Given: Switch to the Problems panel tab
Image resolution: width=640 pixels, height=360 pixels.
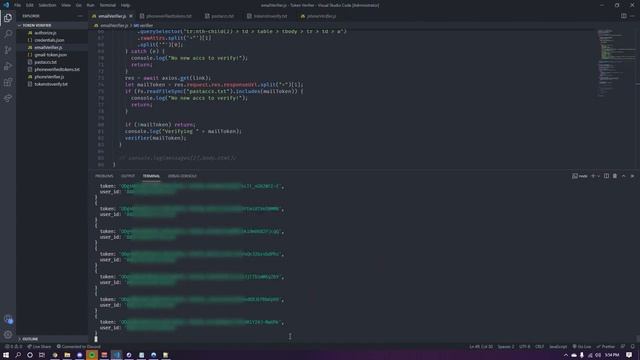Looking at the screenshot, I should (104, 176).
